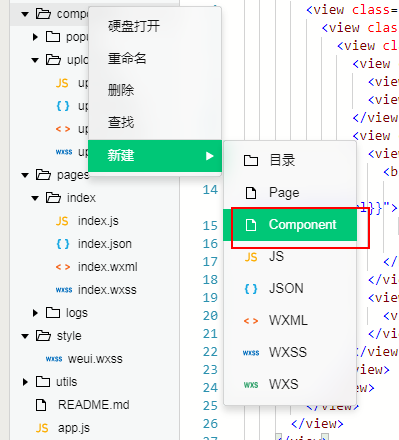399x440 pixels.
Task: Open the 新建 submenu entry
Action: tap(155, 156)
